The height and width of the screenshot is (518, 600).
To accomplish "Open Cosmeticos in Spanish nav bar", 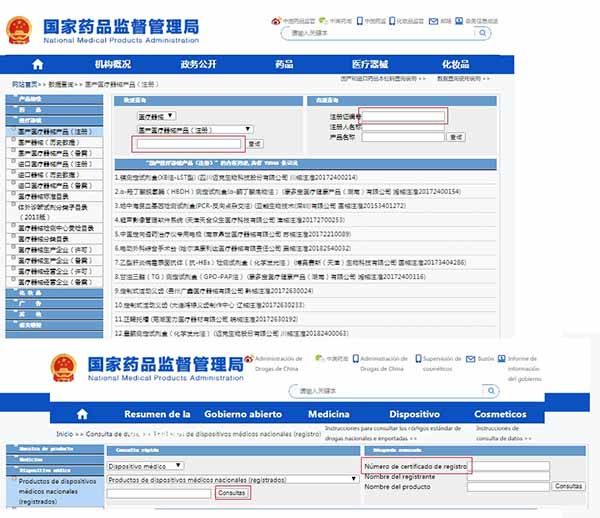I will pyautogui.click(x=500, y=414).
